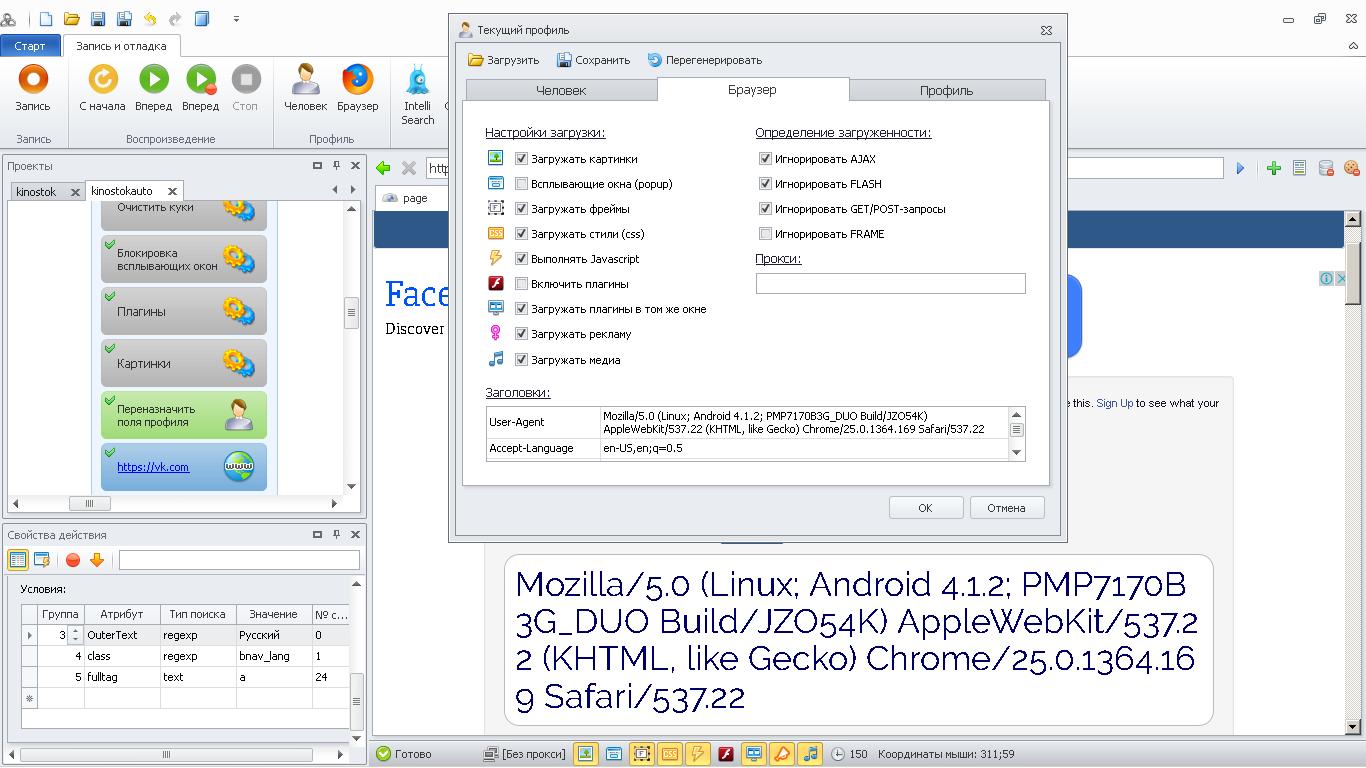Click the browser back green arrow
This screenshot has height=768, width=1366.
[384, 168]
